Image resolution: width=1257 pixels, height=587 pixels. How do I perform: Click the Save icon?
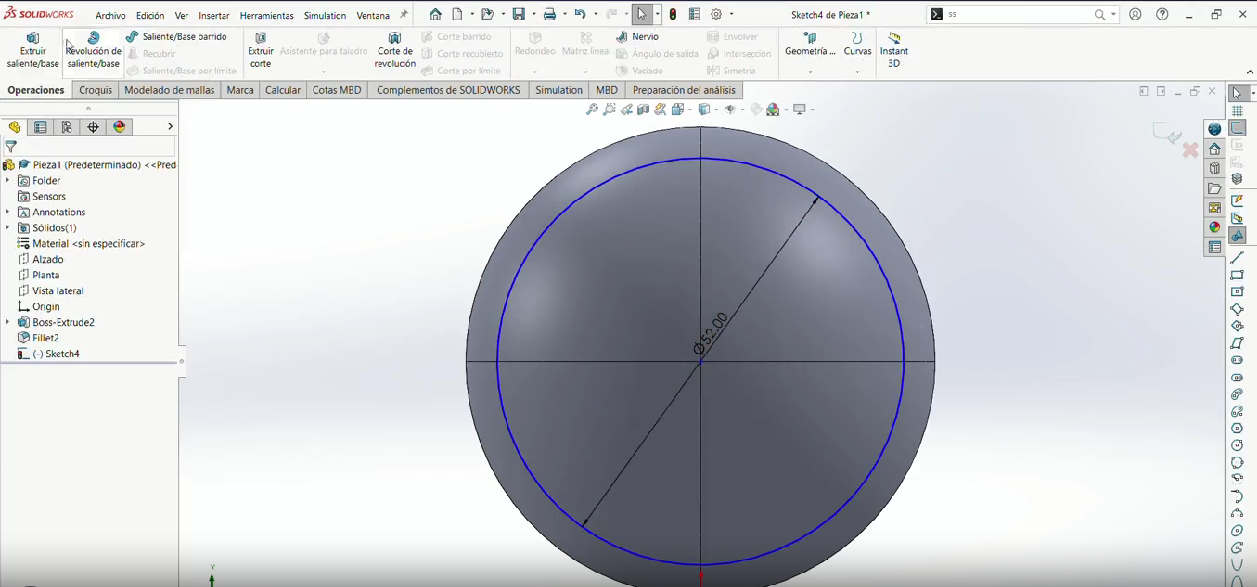(x=519, y=14)
